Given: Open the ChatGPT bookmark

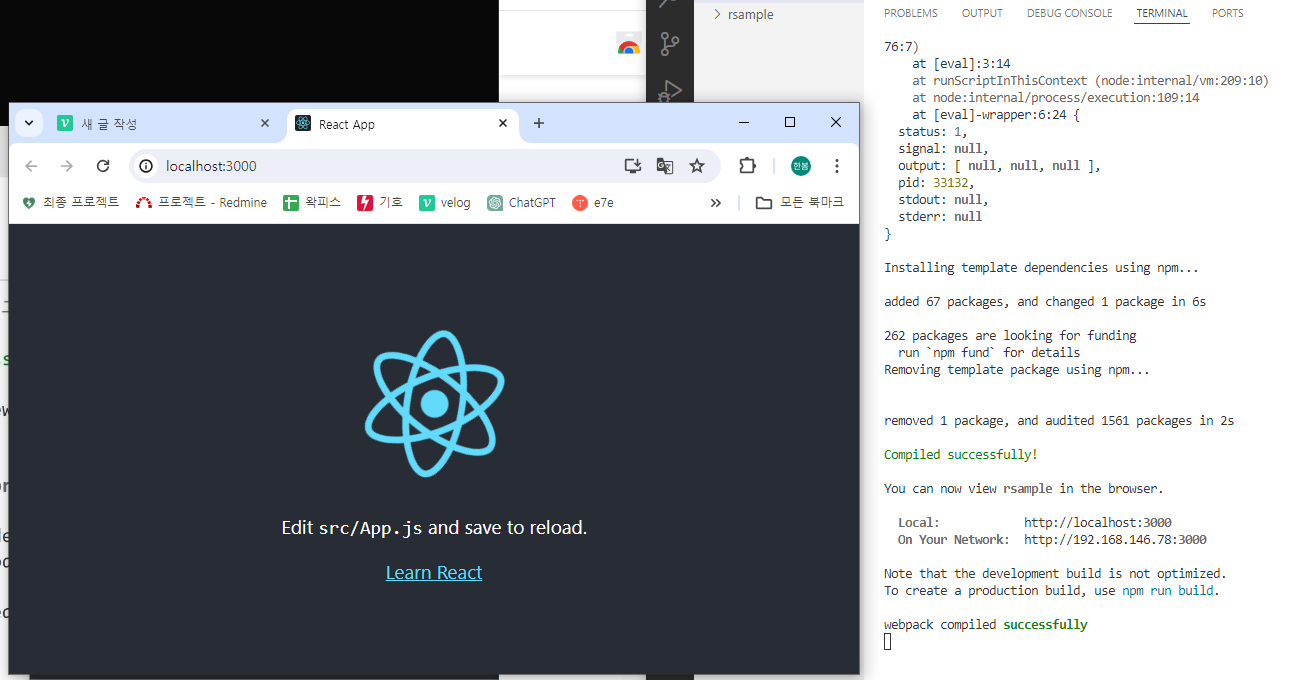Looking at the screenshot, I should (521, 202).
